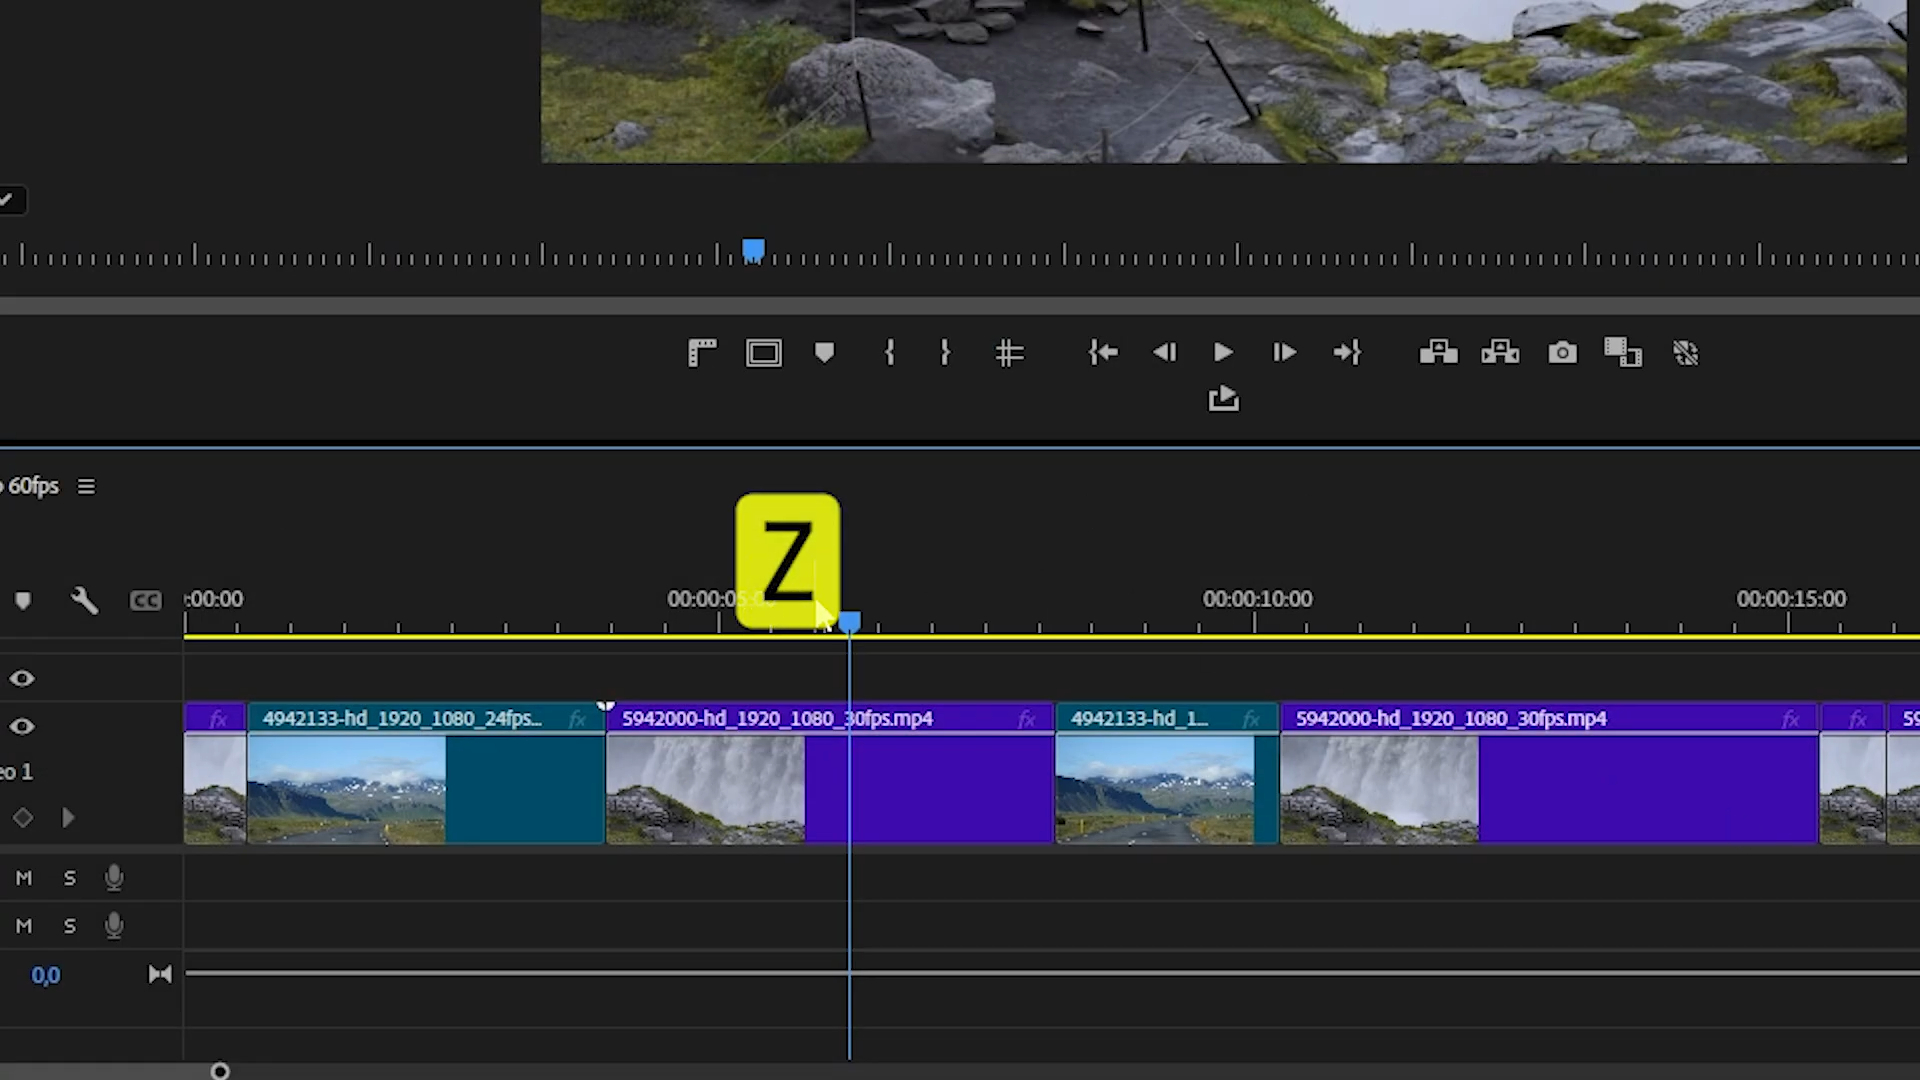The height and width of the screenshot is (1080, 1920).
Task: Toggle visibility of the top video track
Action: pos(22,678)
